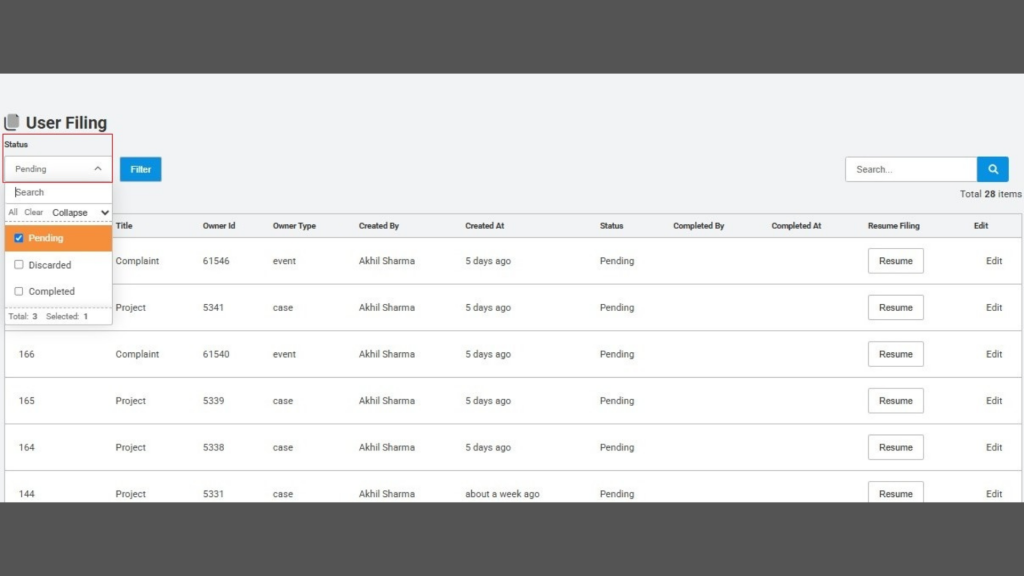Resume the filing for row 164
The height and width of the screenshot is (576, 1024).
(x=895, y=447)
